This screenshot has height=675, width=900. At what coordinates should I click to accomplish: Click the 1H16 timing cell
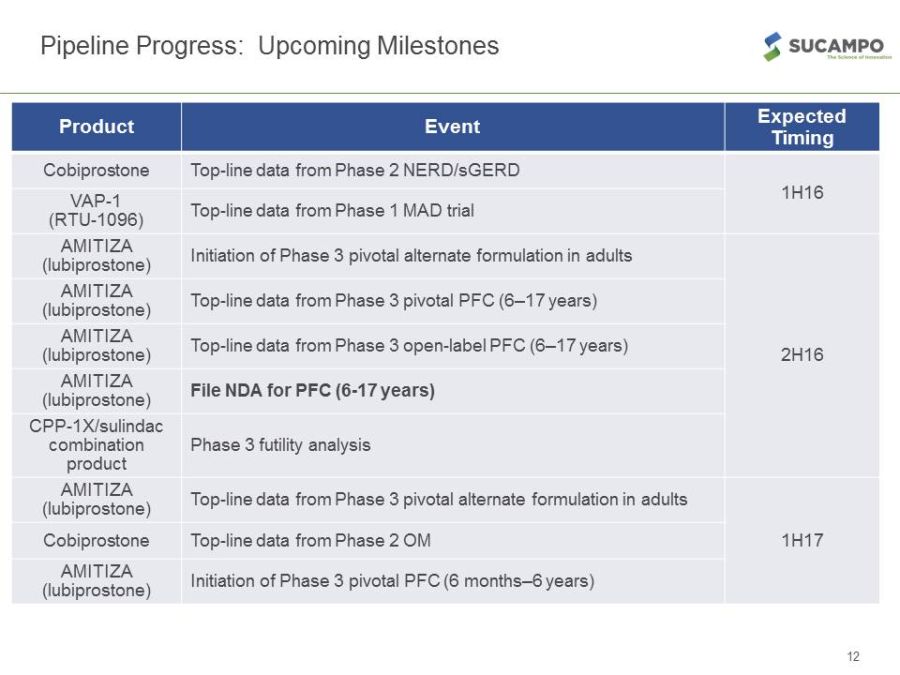pos(801,192)
